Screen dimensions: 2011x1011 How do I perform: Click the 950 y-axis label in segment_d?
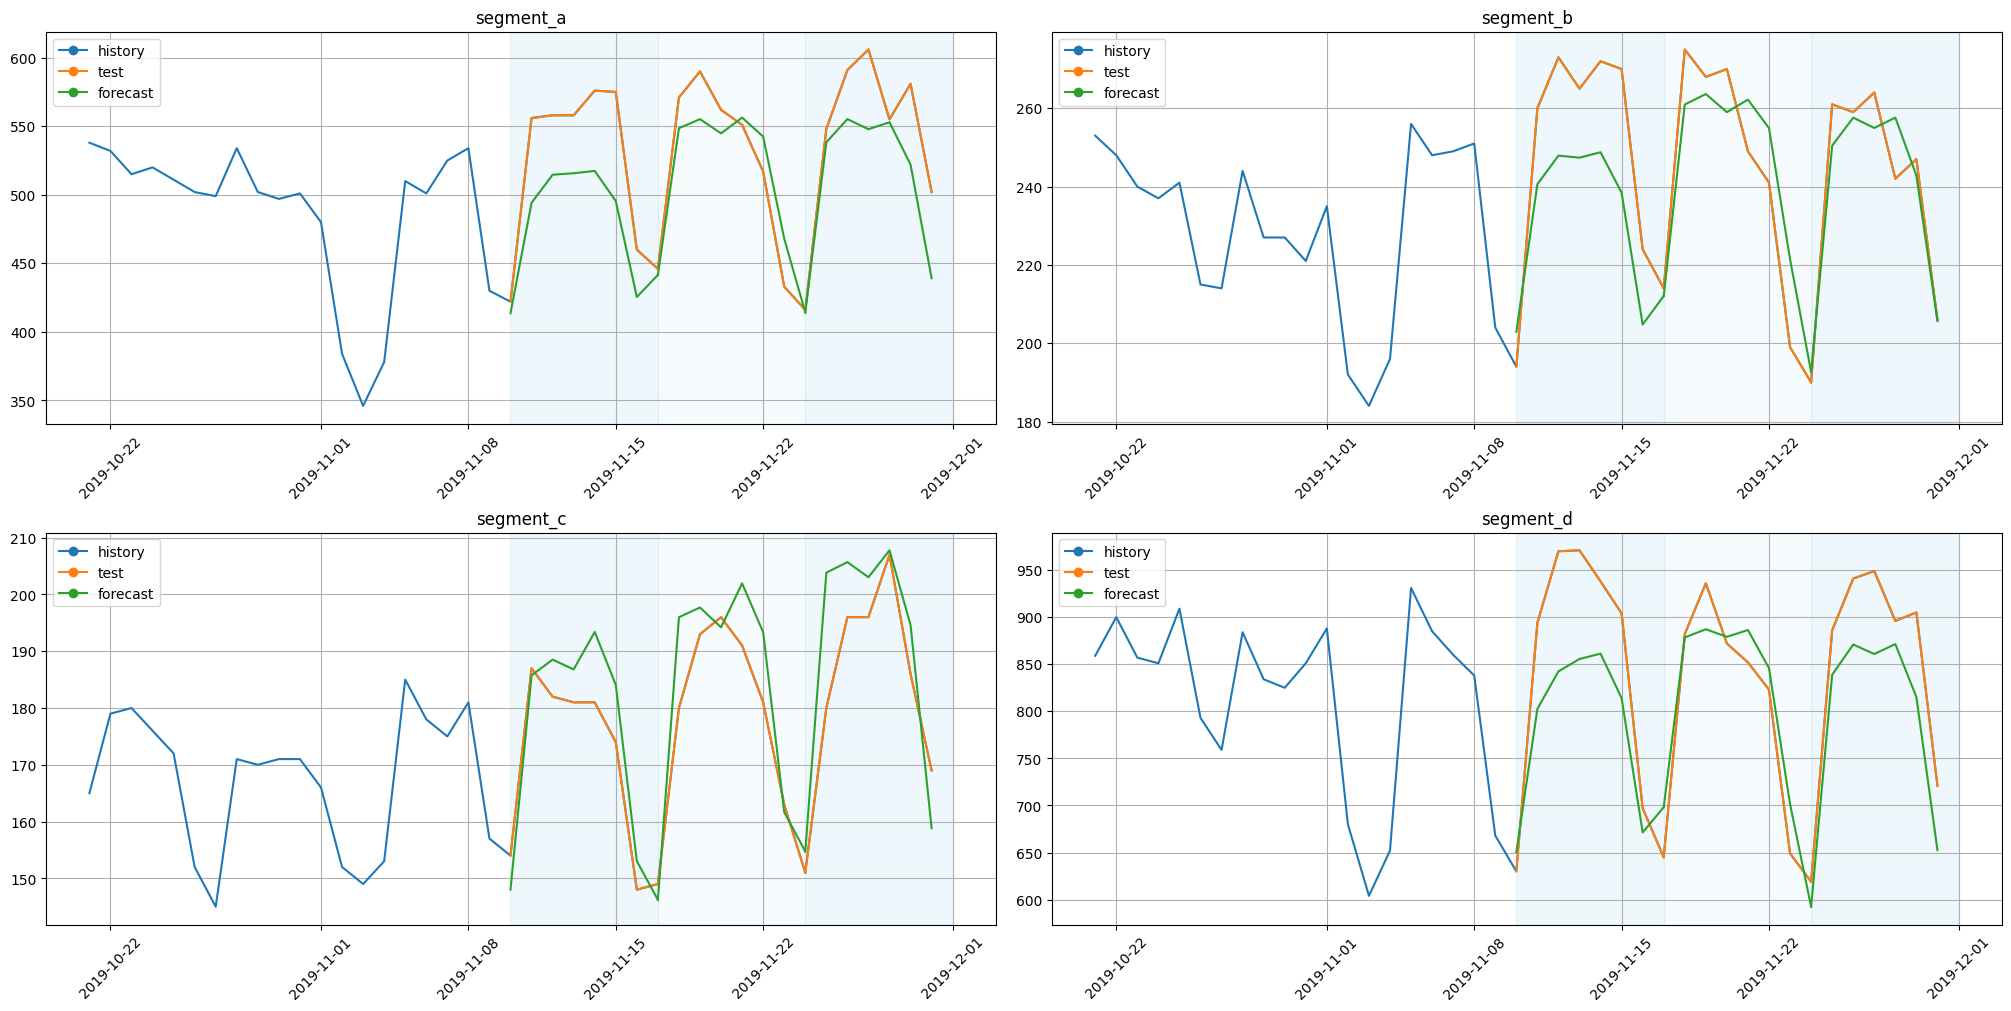[x=1031, y=571]
